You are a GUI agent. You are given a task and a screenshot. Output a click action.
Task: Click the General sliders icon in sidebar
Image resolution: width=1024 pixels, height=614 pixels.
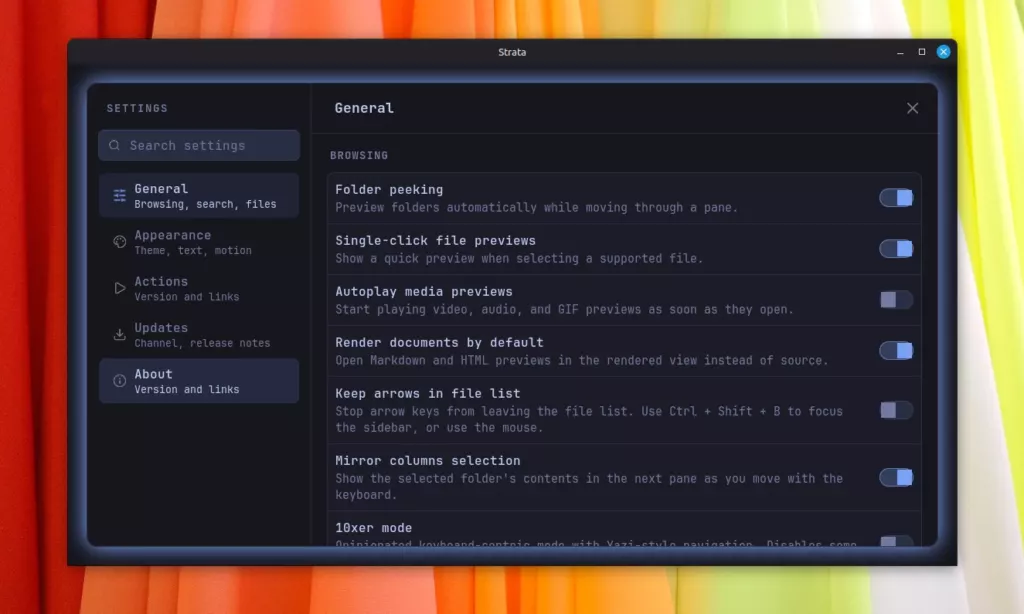(x=120, y=196)
